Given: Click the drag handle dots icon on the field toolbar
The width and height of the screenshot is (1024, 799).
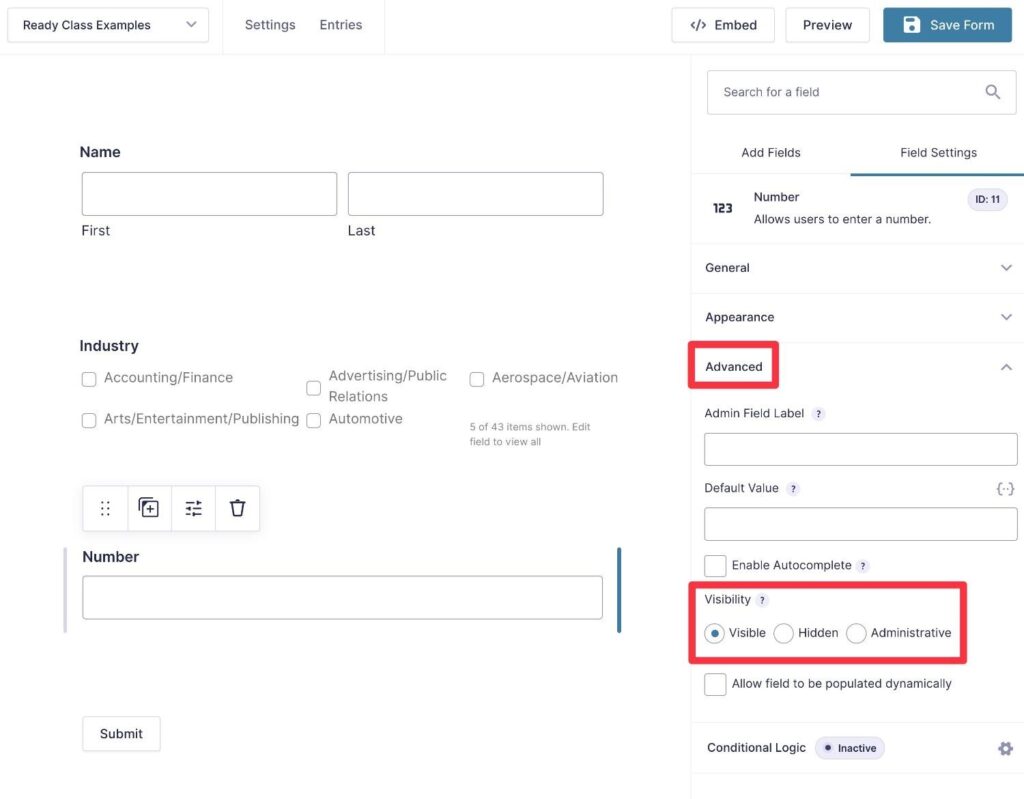Looking at the screenshot, I should [105, 507].
